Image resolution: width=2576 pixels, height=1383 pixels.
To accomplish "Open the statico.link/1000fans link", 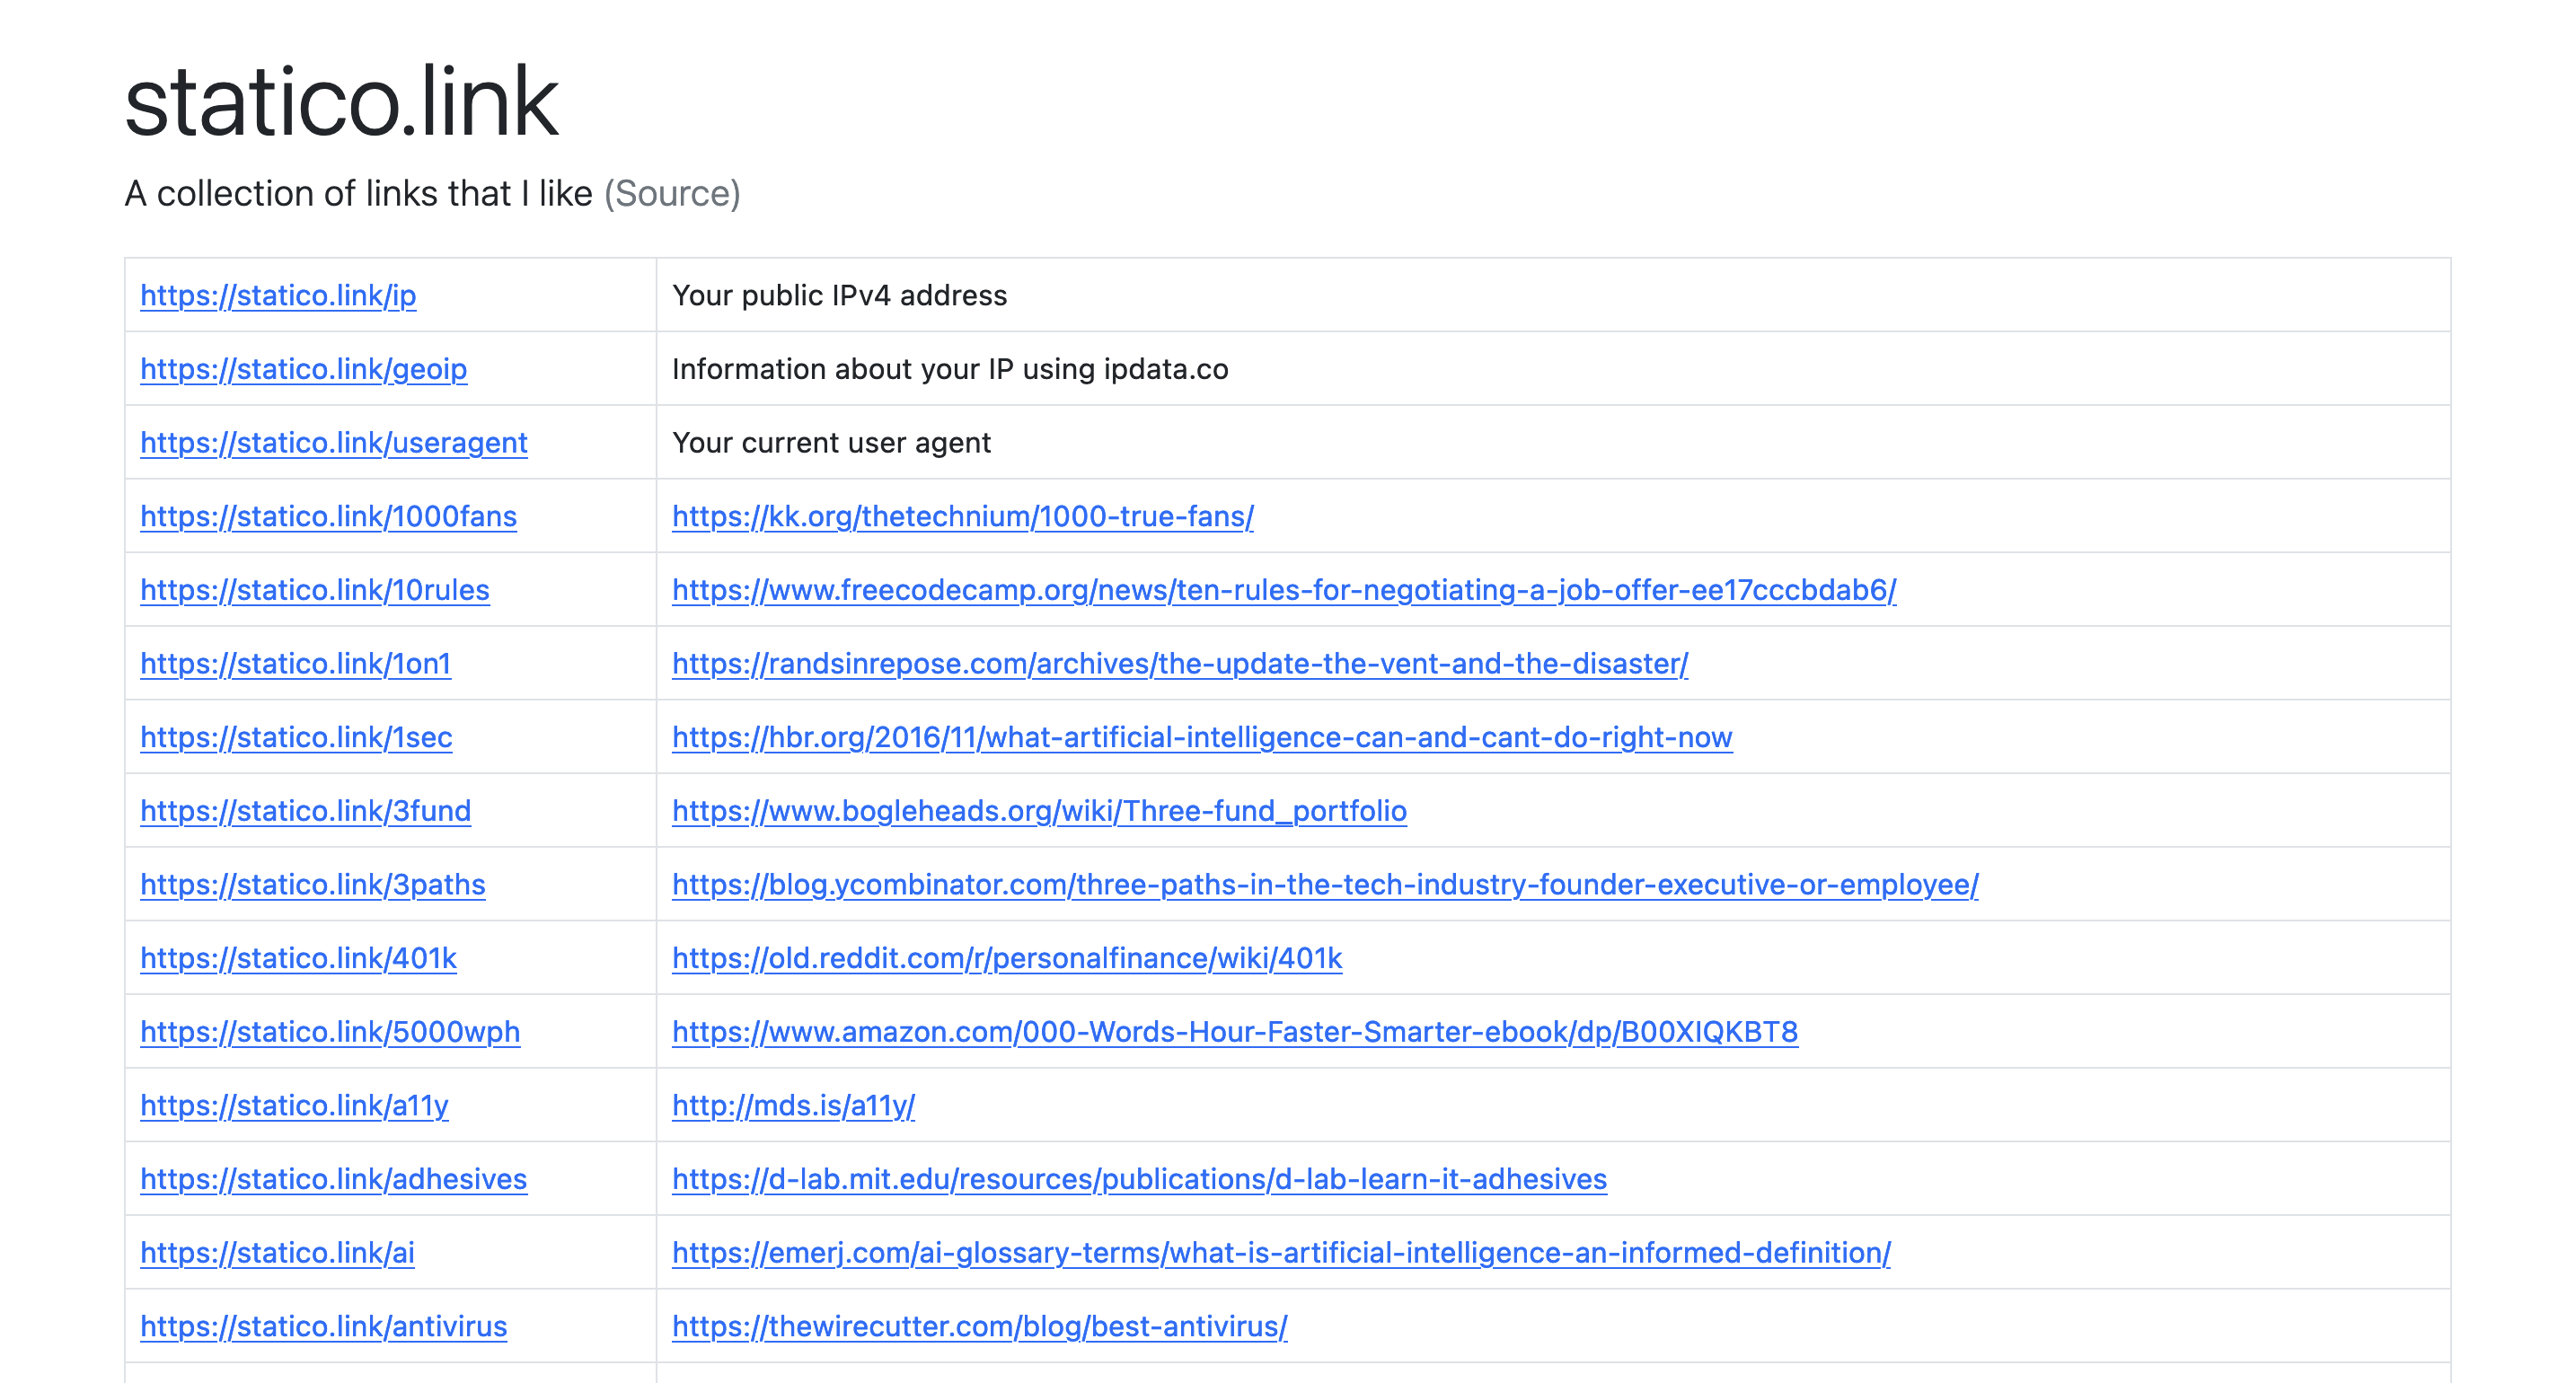I will [328, 516].
